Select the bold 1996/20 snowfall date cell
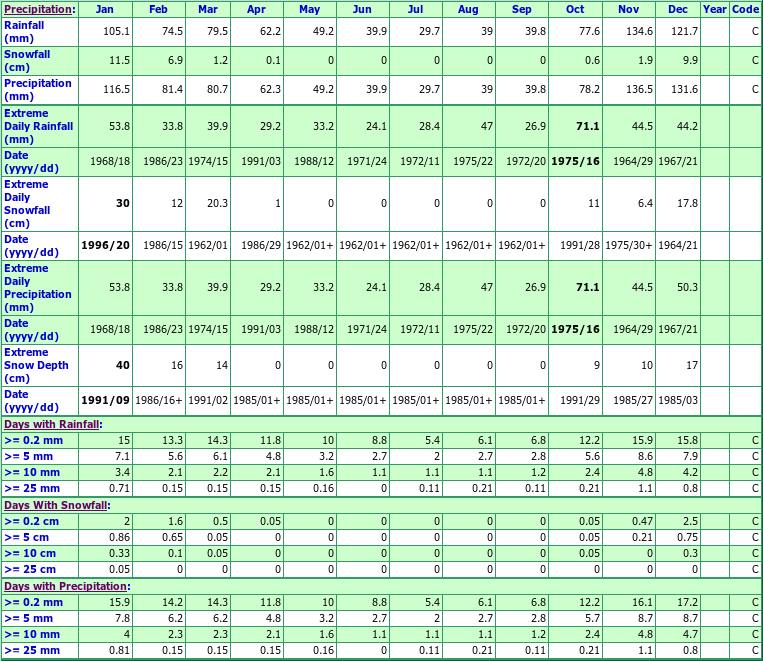 (105, 246)
